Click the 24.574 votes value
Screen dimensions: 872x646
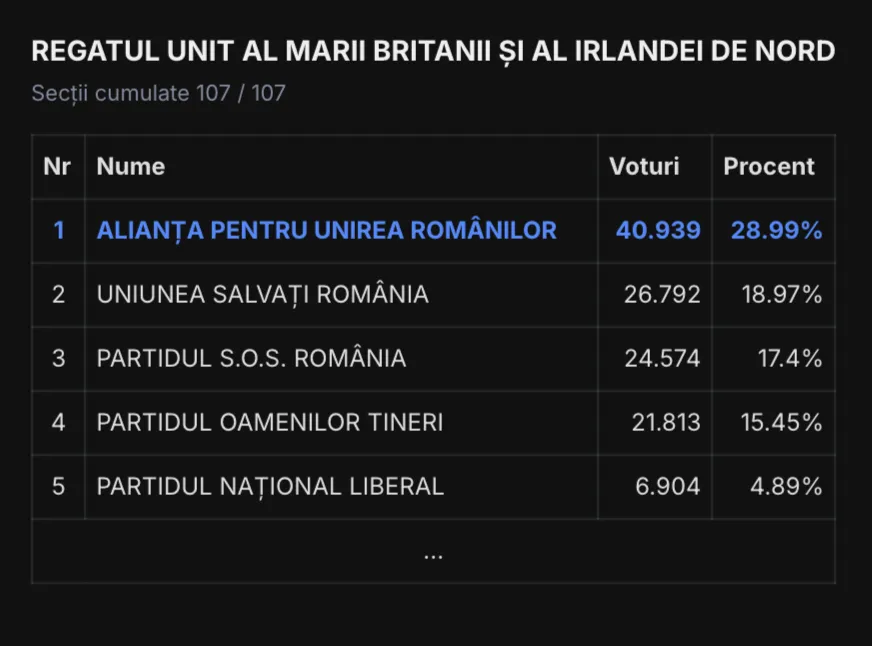pyautogui.click(x=662, y=358)
